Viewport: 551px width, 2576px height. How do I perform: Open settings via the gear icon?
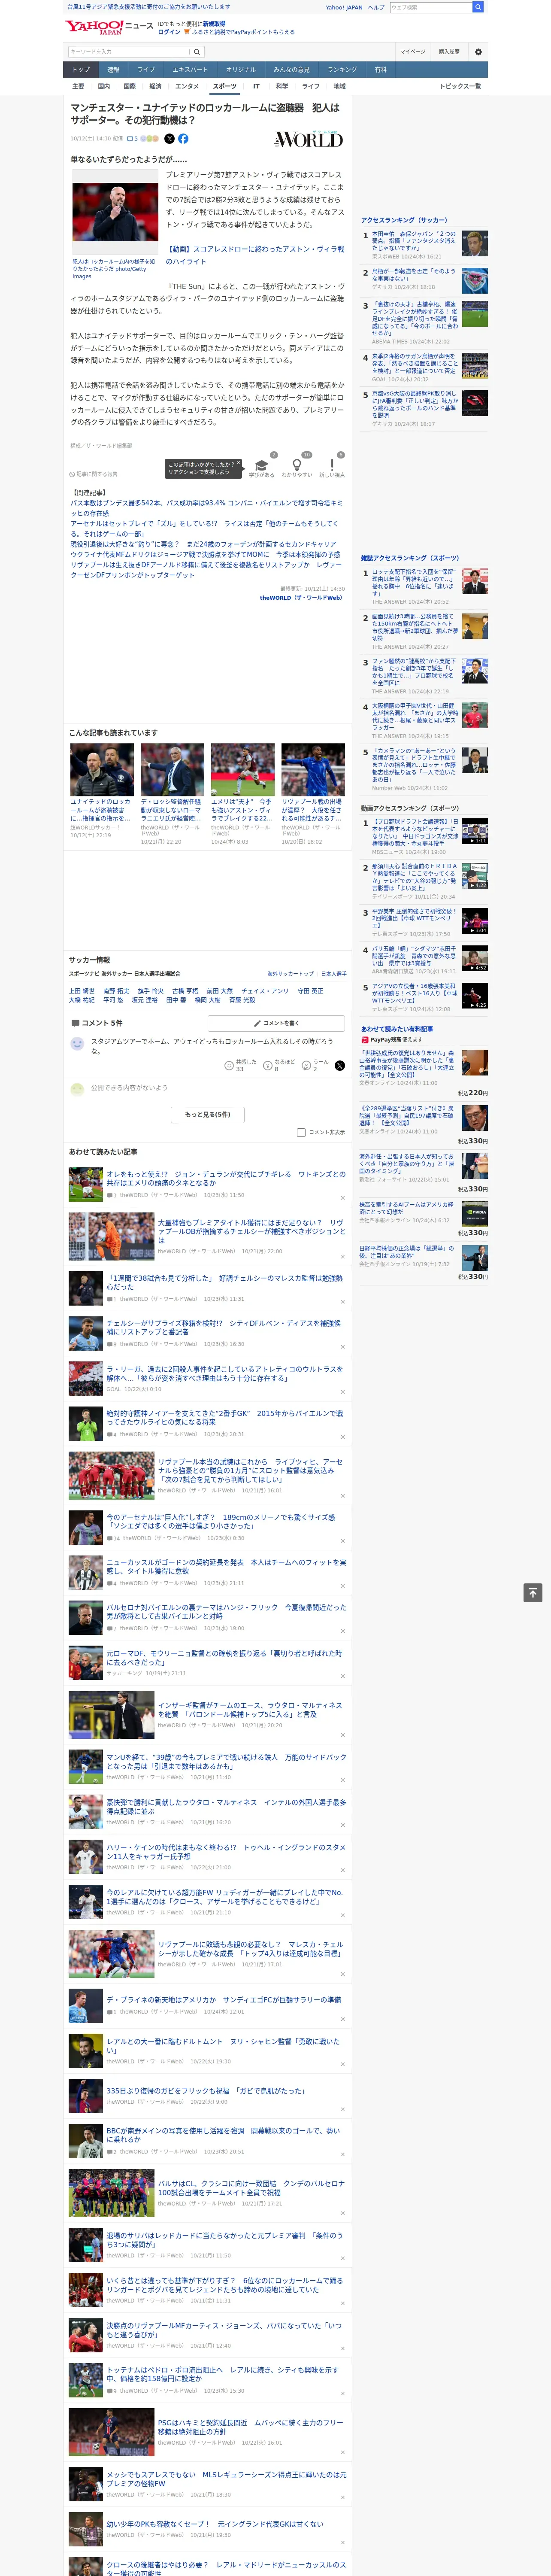(x=478, y=52)
